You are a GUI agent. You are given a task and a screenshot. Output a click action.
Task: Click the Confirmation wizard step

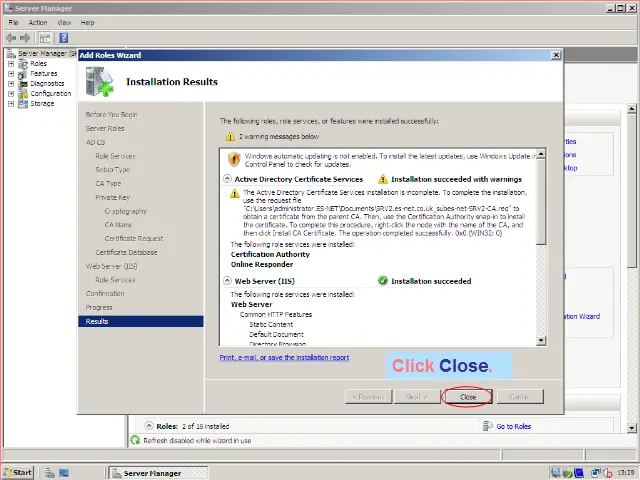pyautogui.click(x=105, y=294)
